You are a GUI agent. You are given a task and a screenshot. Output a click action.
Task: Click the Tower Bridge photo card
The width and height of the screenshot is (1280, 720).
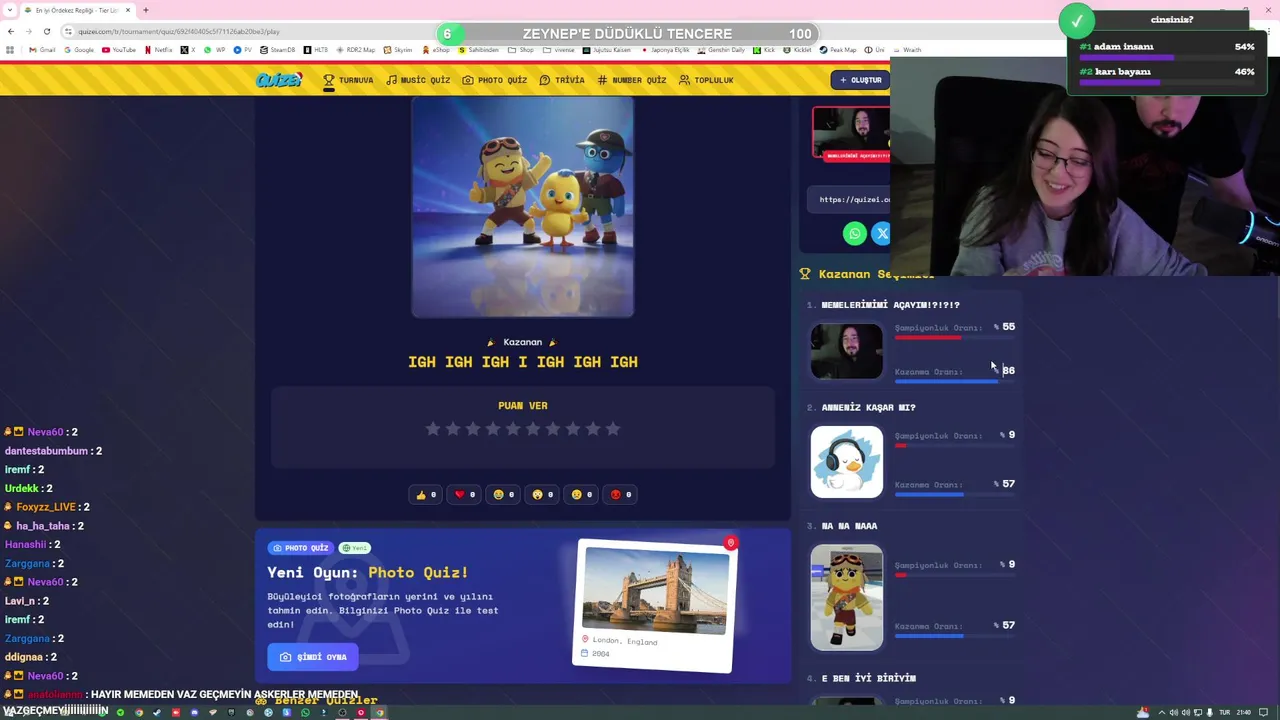(x=654, y=606)
